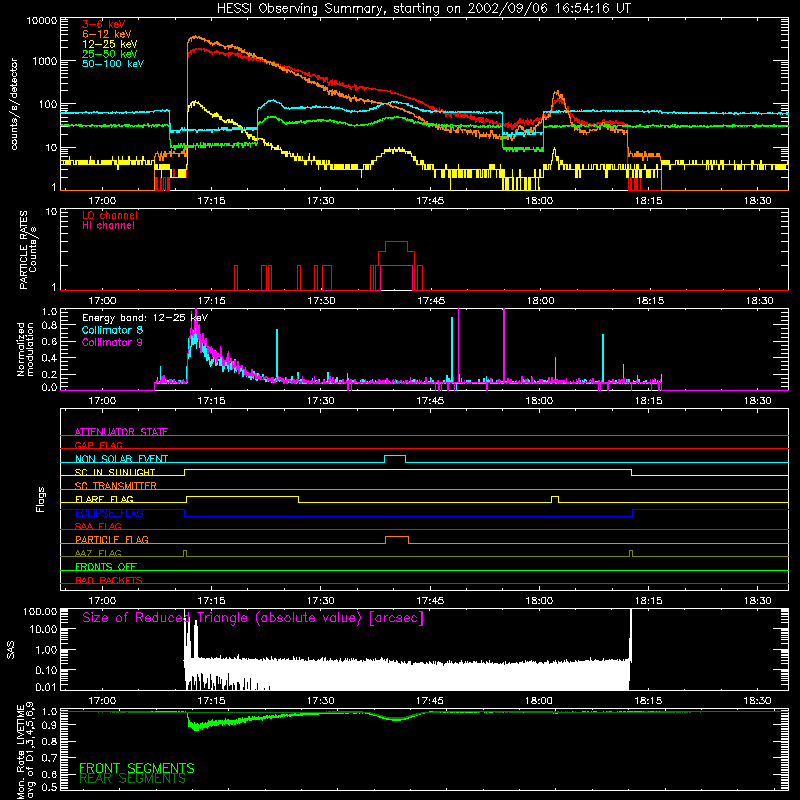Viewport: 800px width, 800px height.
Task: Select the LO channel legend label
Action: click(x=110, y=215)
